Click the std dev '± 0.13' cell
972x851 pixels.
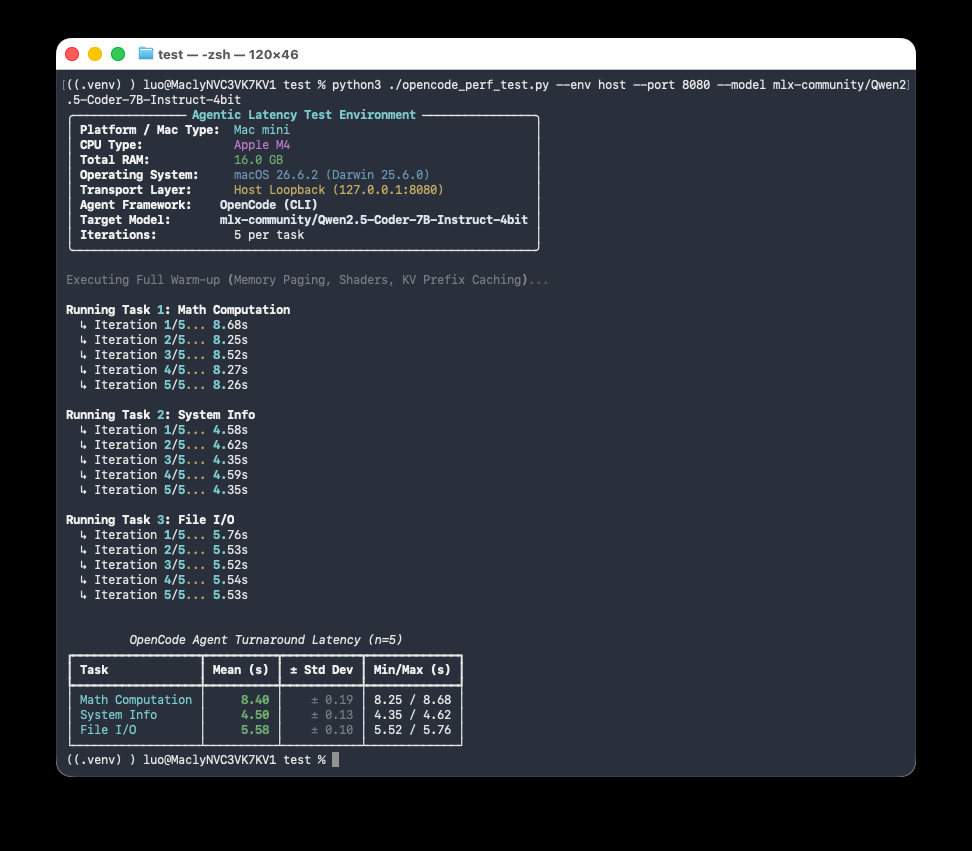click(x=332, y=715)
